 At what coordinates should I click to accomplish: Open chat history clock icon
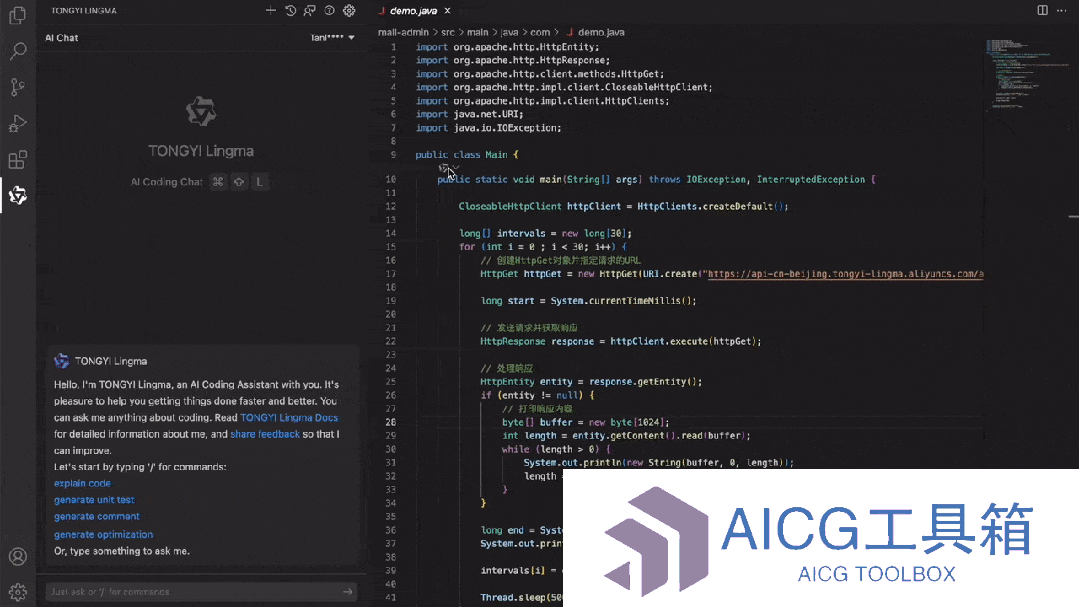[290, 10]
